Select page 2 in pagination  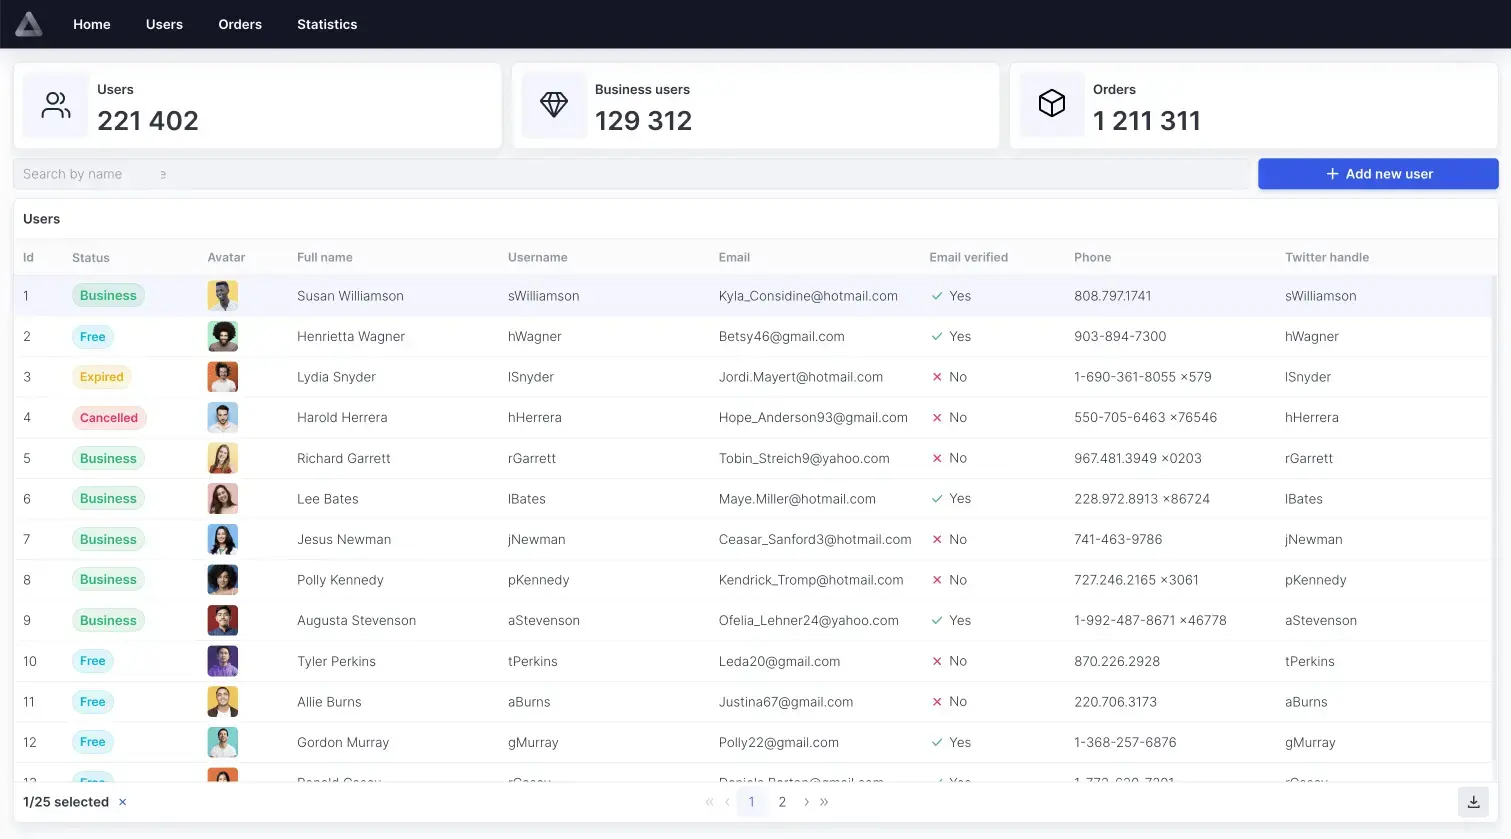[x=782, y=802]
